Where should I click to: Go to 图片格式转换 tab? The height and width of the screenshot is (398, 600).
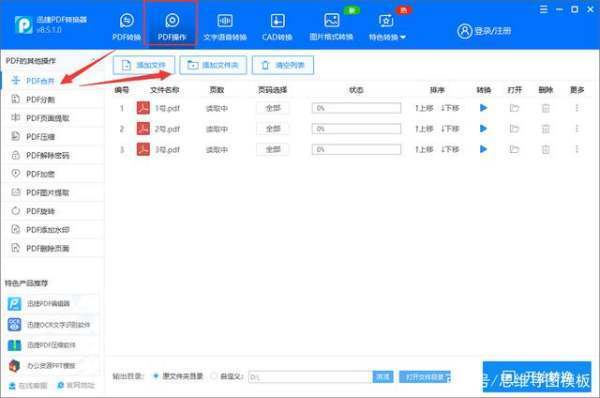click(331, 27)
